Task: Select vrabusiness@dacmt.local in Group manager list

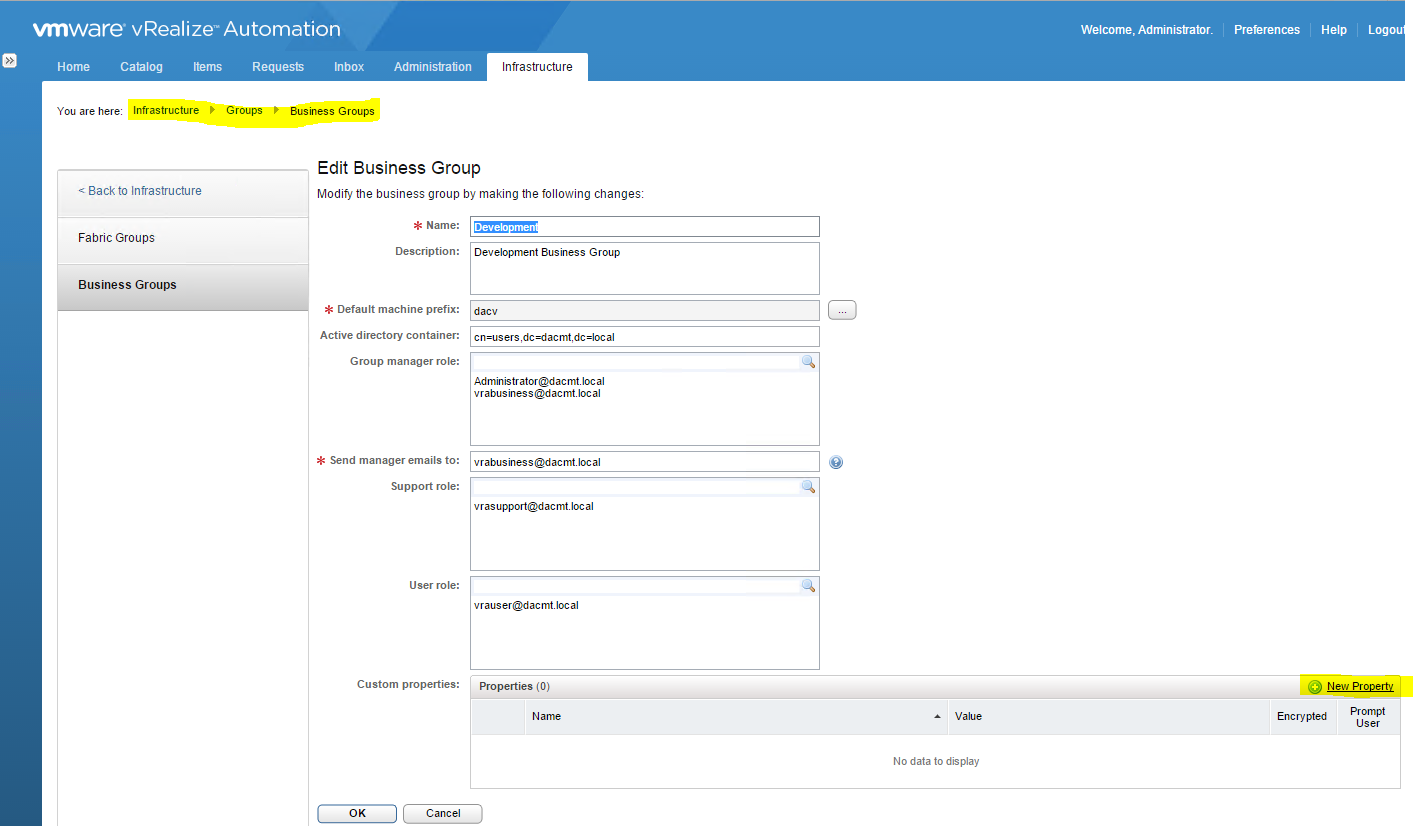Action: point(537,394)
